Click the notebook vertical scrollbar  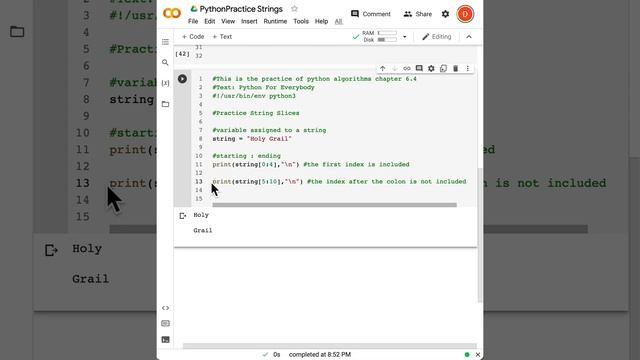(480, 235)
